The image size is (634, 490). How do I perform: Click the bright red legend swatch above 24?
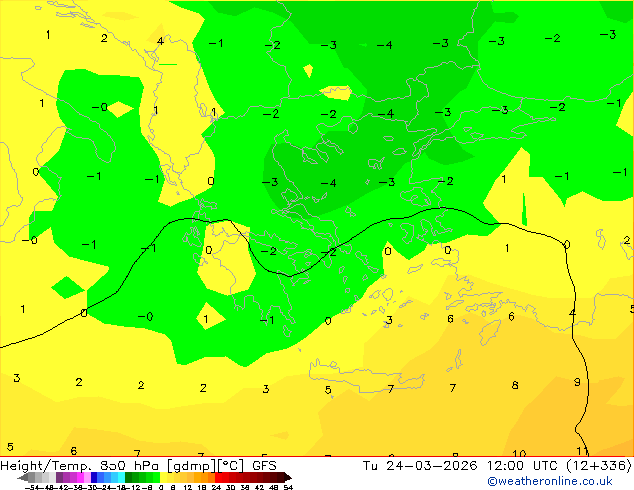click(x=218, y=477)
